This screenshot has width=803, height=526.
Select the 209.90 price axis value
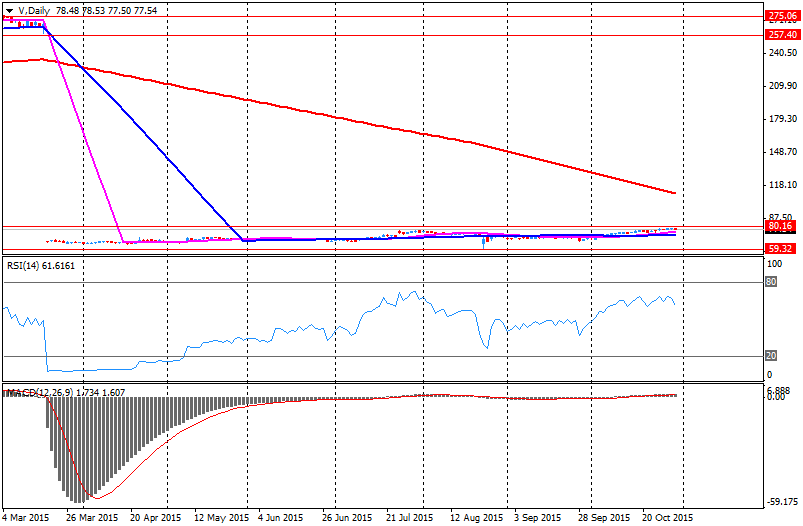[783, 86]
